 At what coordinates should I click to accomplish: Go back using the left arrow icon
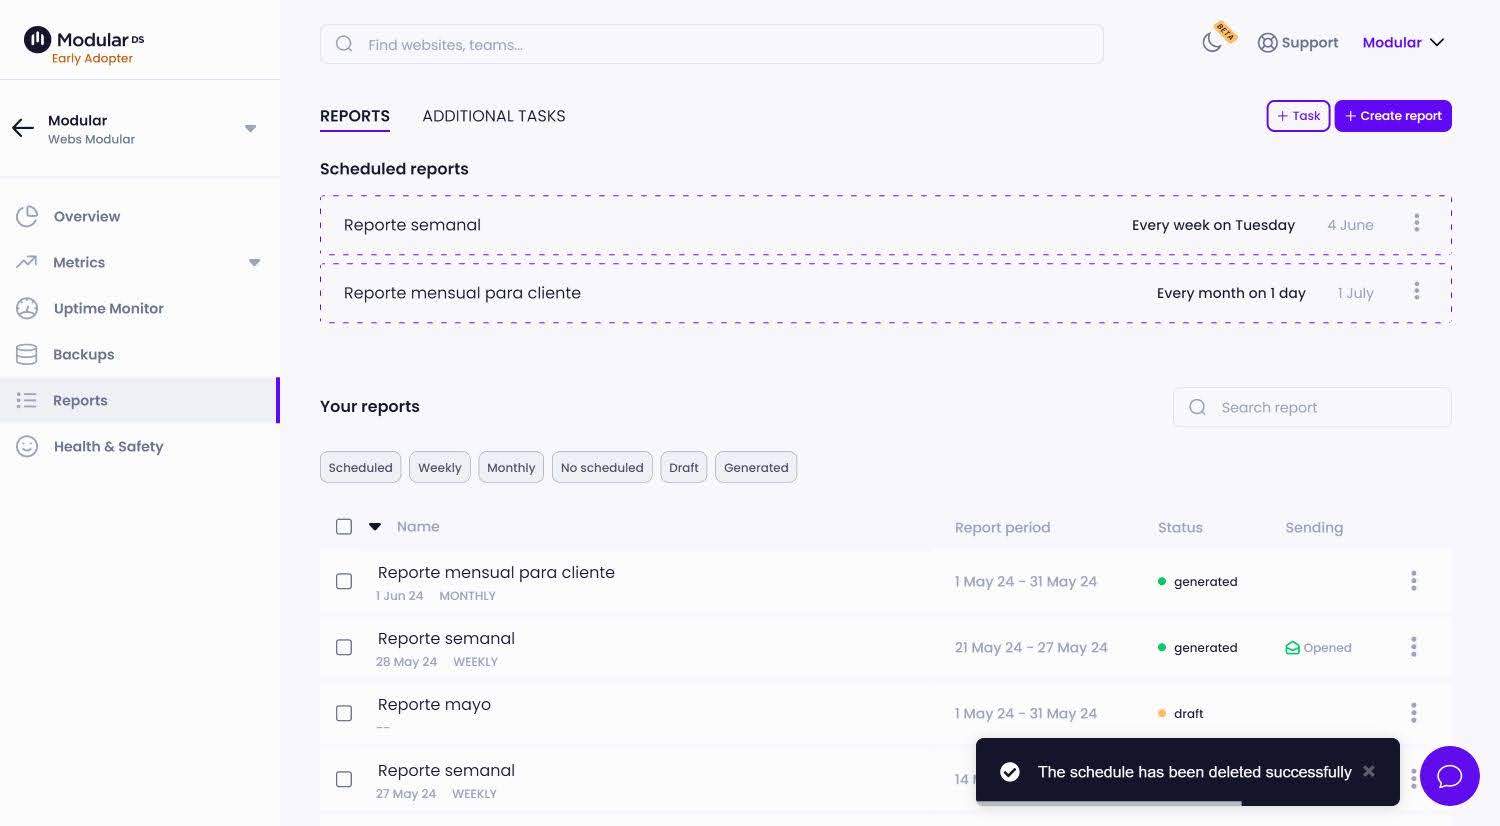point(23,128)
